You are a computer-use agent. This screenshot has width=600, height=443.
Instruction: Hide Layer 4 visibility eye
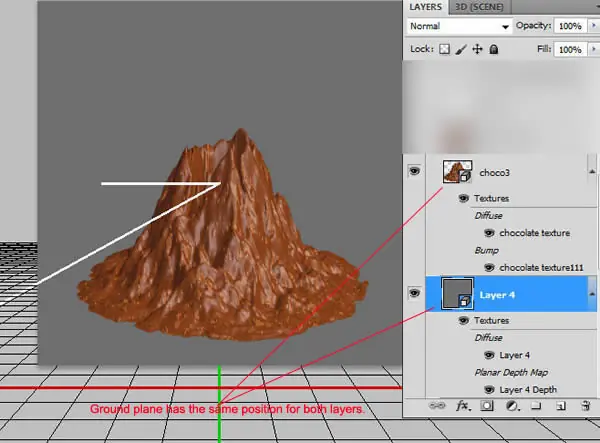[414, 293]
